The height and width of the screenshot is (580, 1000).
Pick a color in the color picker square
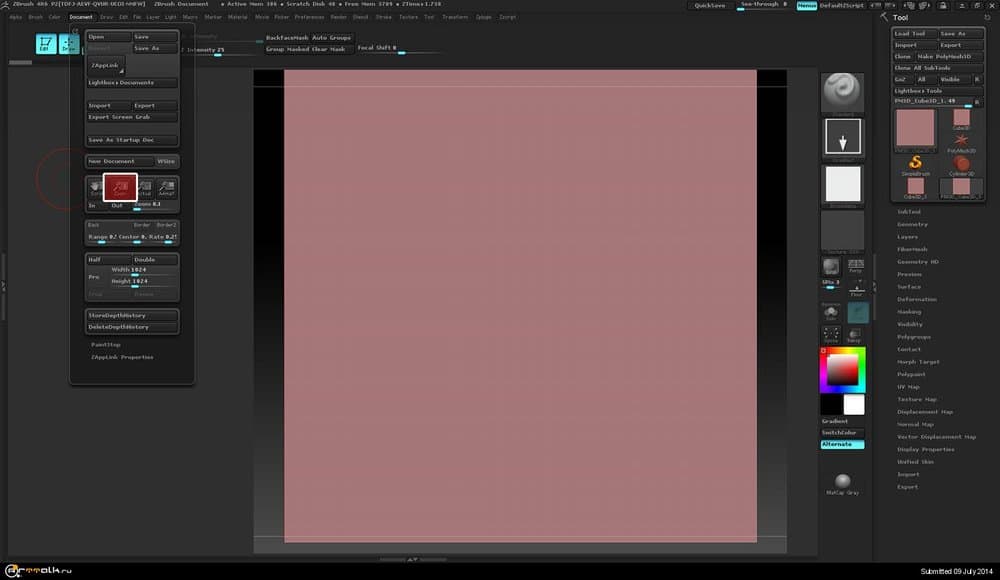[x=842, y=369]
